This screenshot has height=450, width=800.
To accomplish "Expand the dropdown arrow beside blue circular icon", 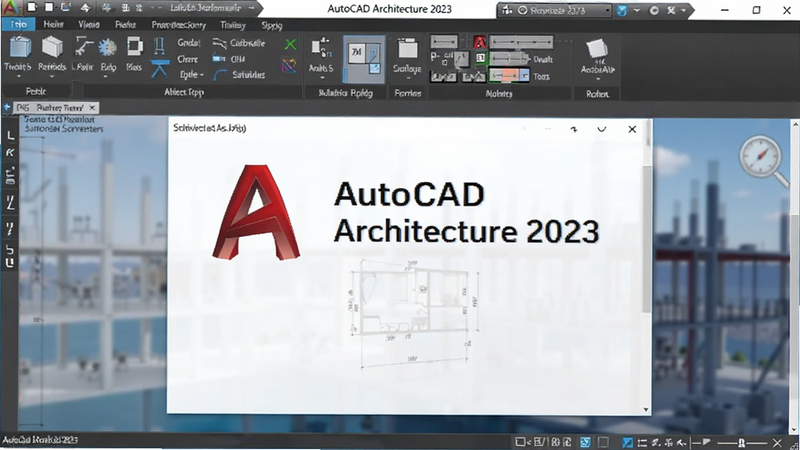I will (636, 10).
